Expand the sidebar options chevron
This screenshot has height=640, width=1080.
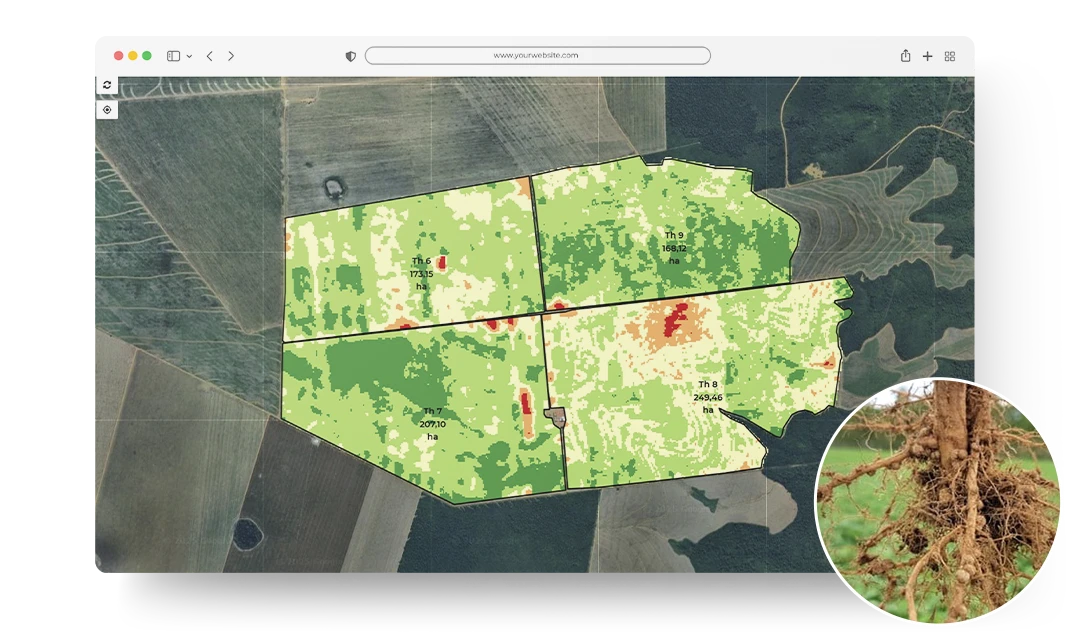tap(189, 57)
